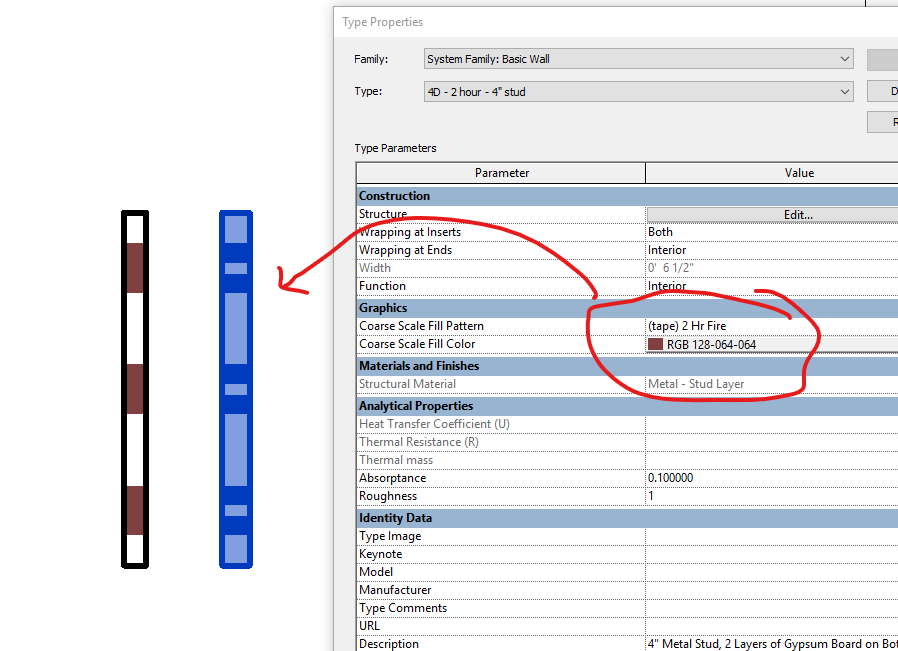Select the black-outlined fire tape wall

(135, 389)
